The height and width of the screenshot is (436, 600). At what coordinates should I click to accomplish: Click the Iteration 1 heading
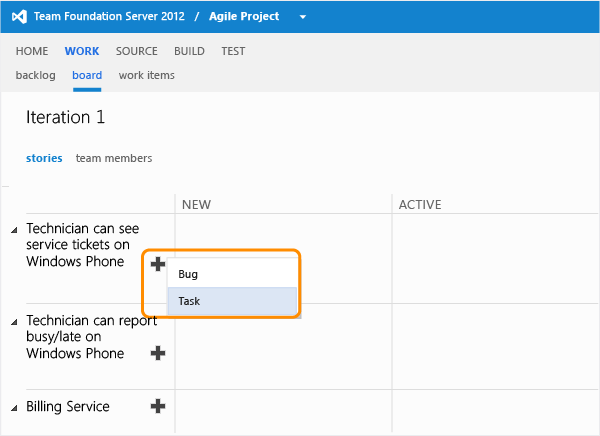tap(65, 117)
